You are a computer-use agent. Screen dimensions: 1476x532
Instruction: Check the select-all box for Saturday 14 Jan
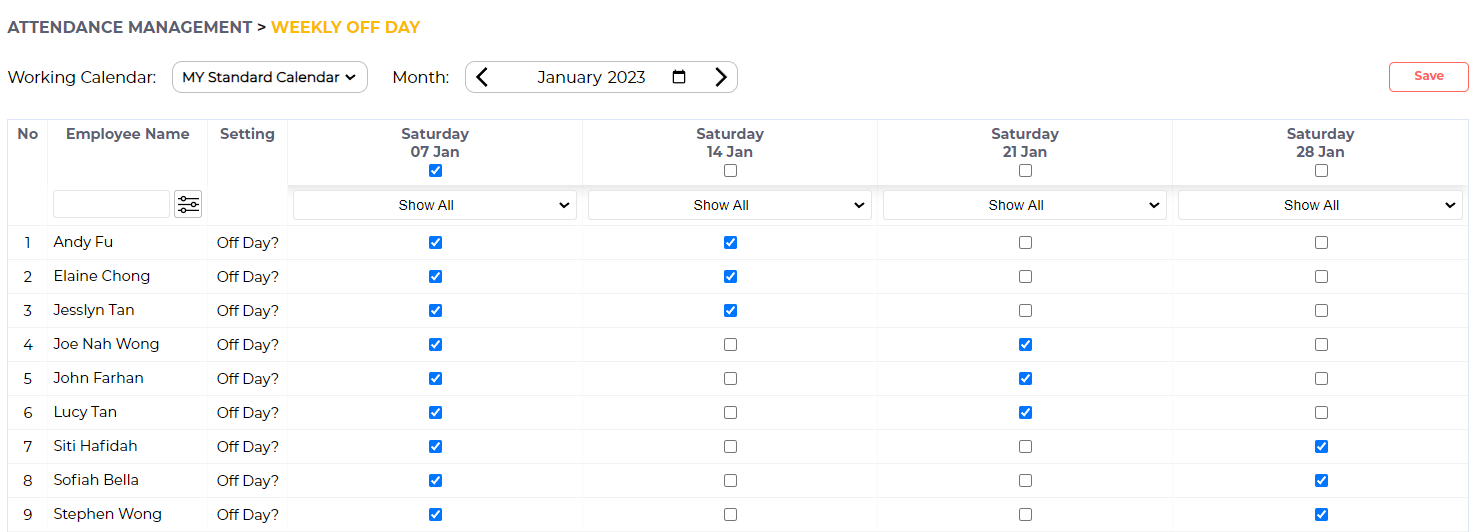pyautogui.click(x=730, y=171)
